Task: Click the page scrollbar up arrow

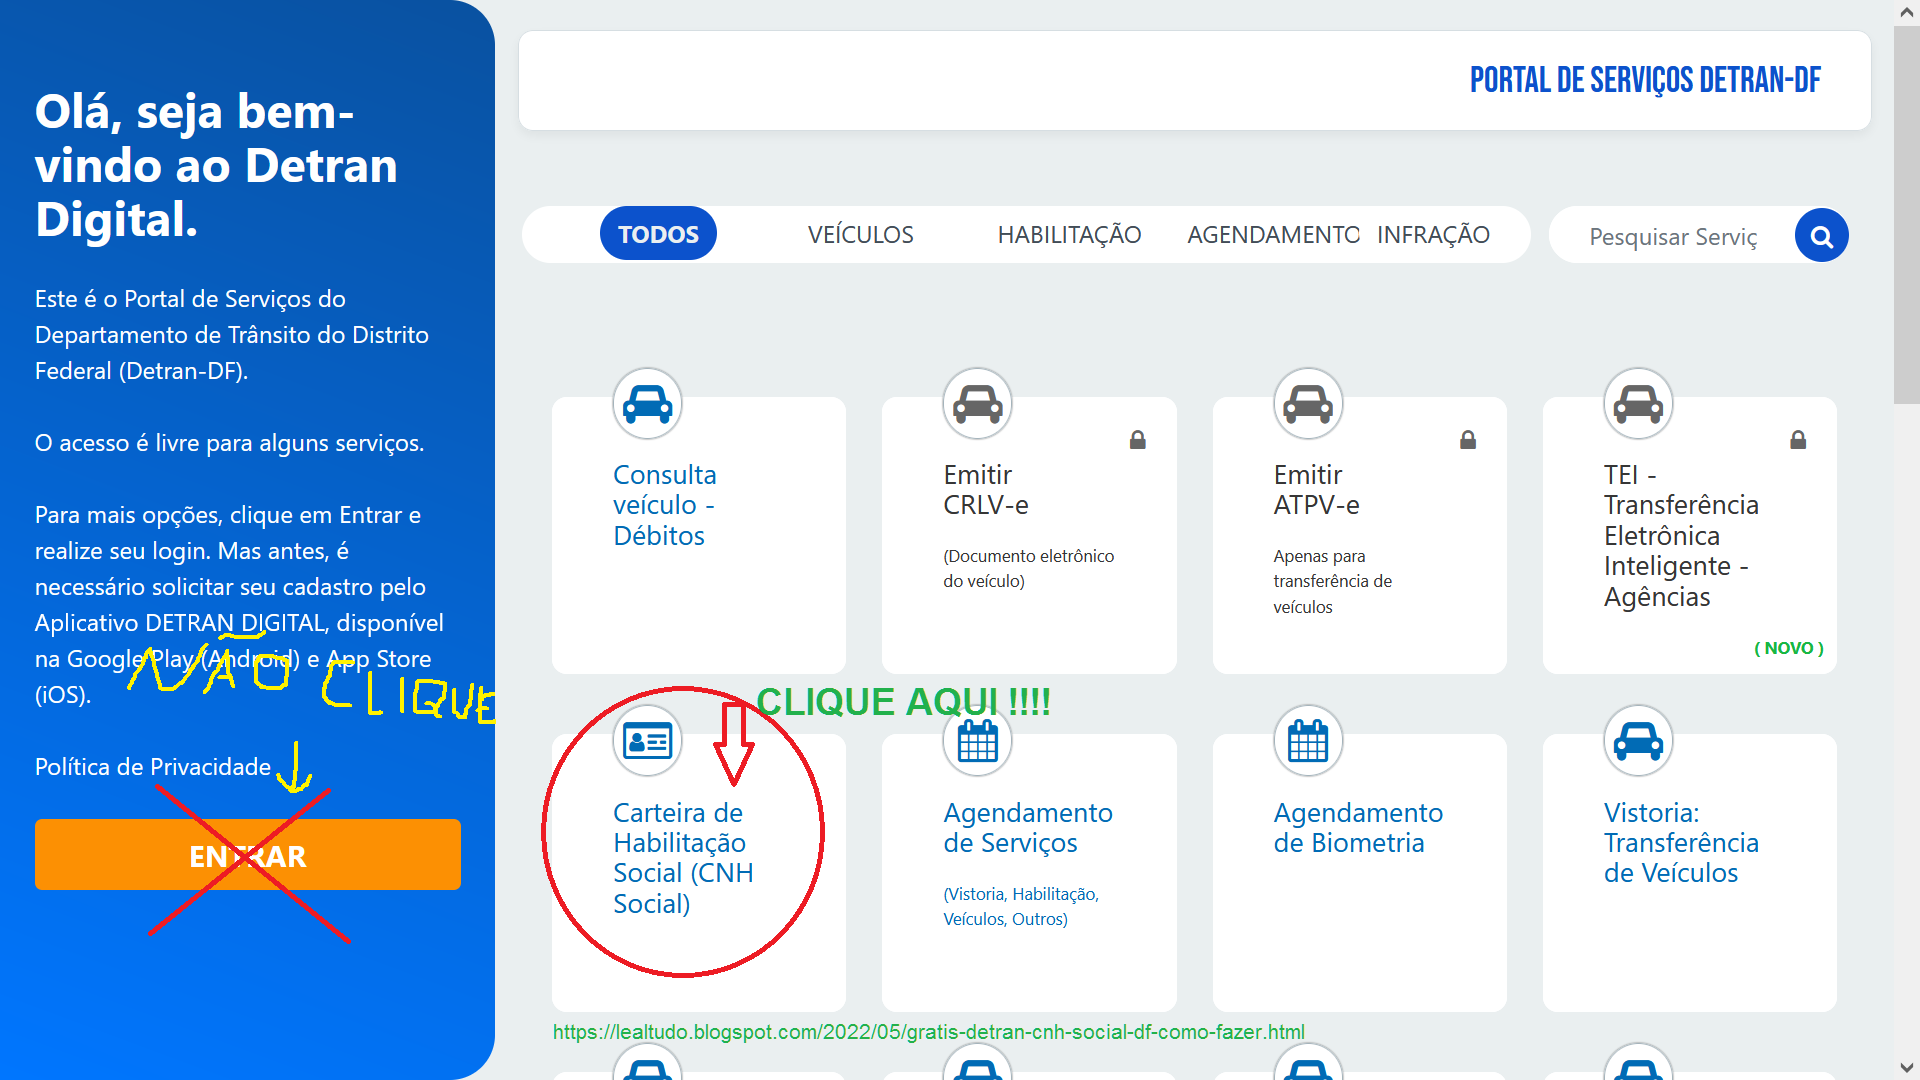Action: (1906, 13)
